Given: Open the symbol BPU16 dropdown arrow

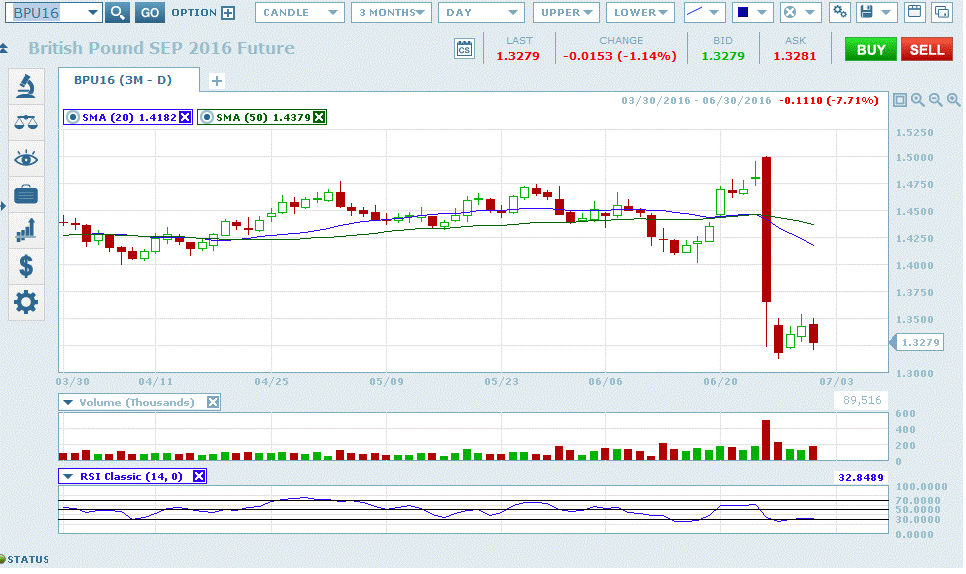Looking at the screenshot, I should point(92,12).
